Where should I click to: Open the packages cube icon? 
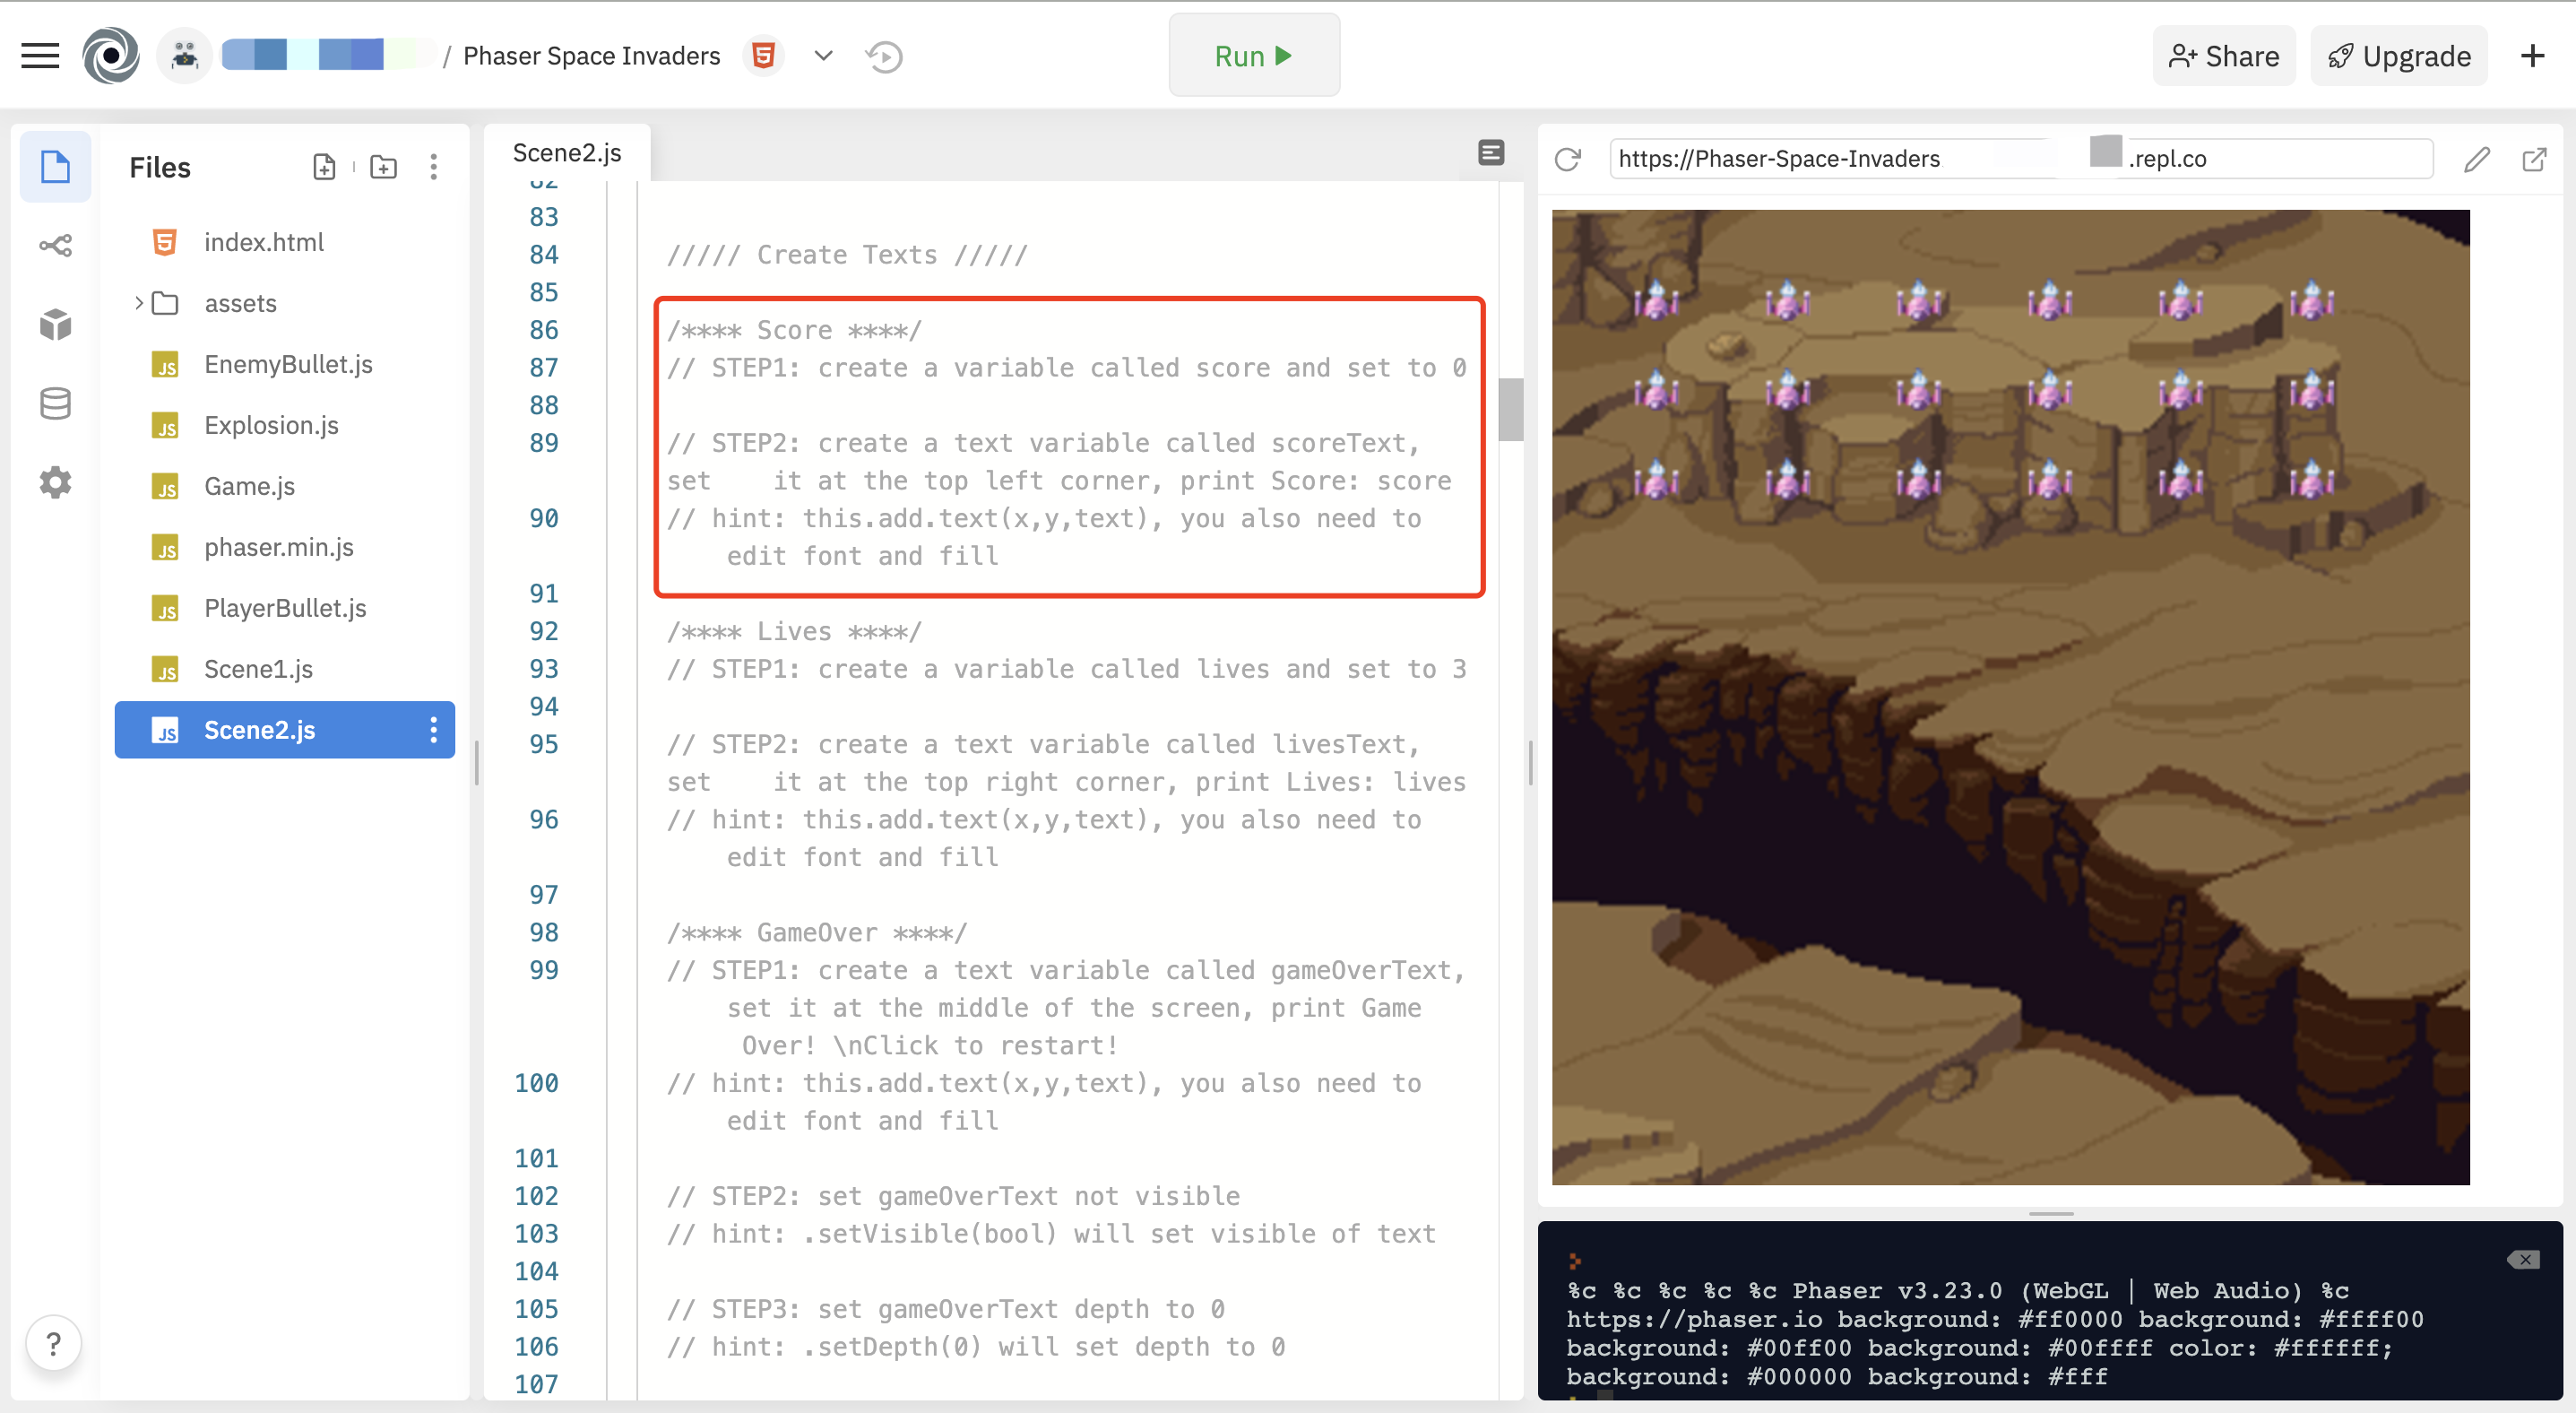55,324
